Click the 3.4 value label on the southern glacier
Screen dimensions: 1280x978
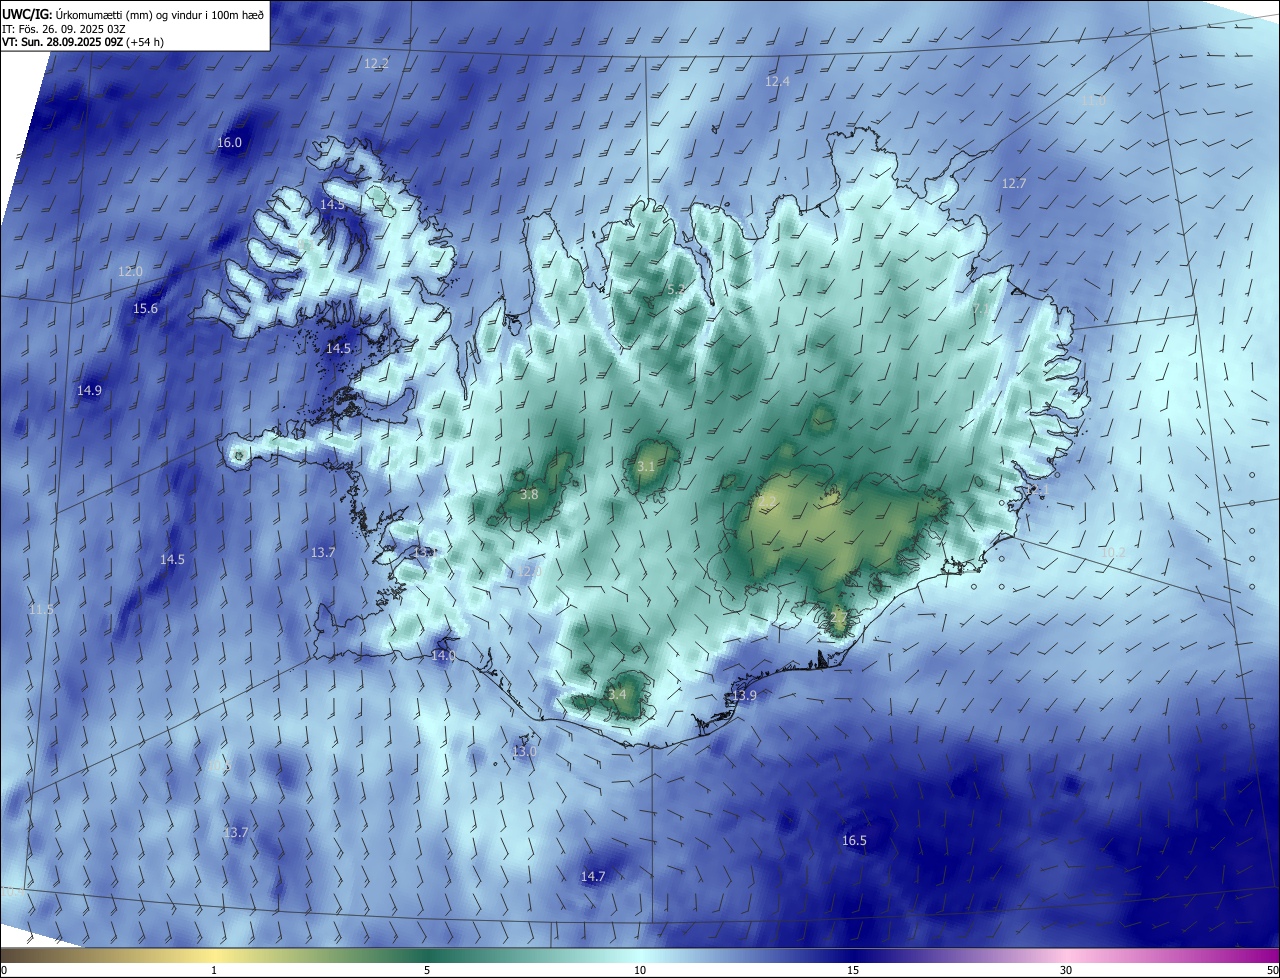pos(617,695)
